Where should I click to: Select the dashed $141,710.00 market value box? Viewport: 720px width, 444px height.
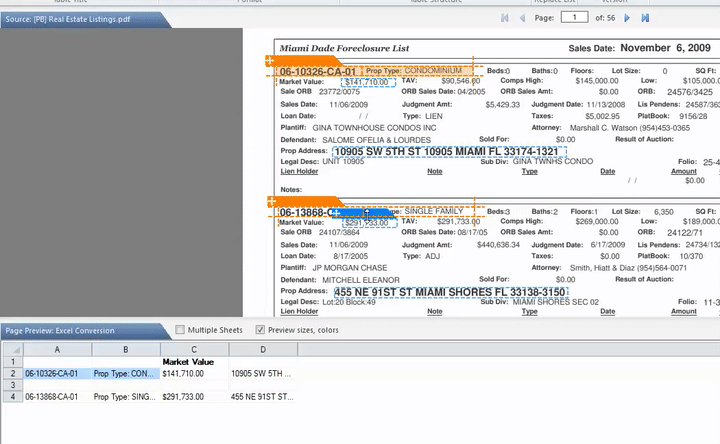click(368, 82)
